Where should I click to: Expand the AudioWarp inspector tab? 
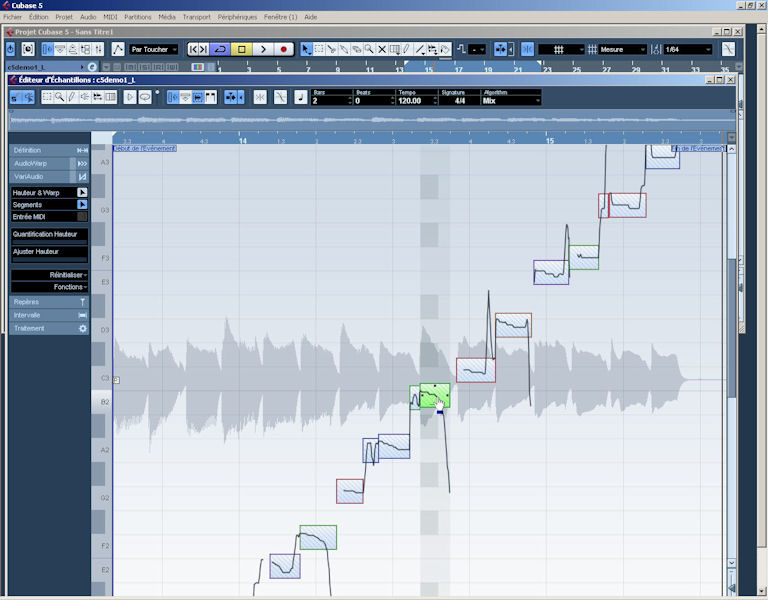(x=49, y=164)
